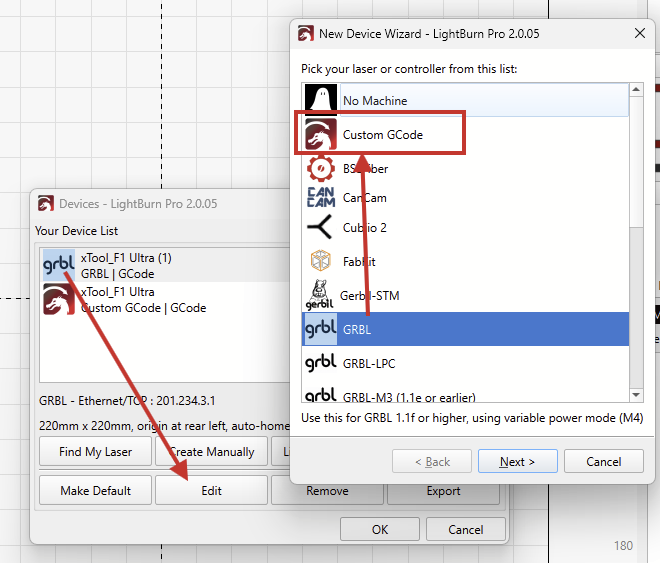Screen dimensions: 660x563
Task: Click the dragon icon of xTool_F1 Ultra device
Action: (x=59, y=299)
